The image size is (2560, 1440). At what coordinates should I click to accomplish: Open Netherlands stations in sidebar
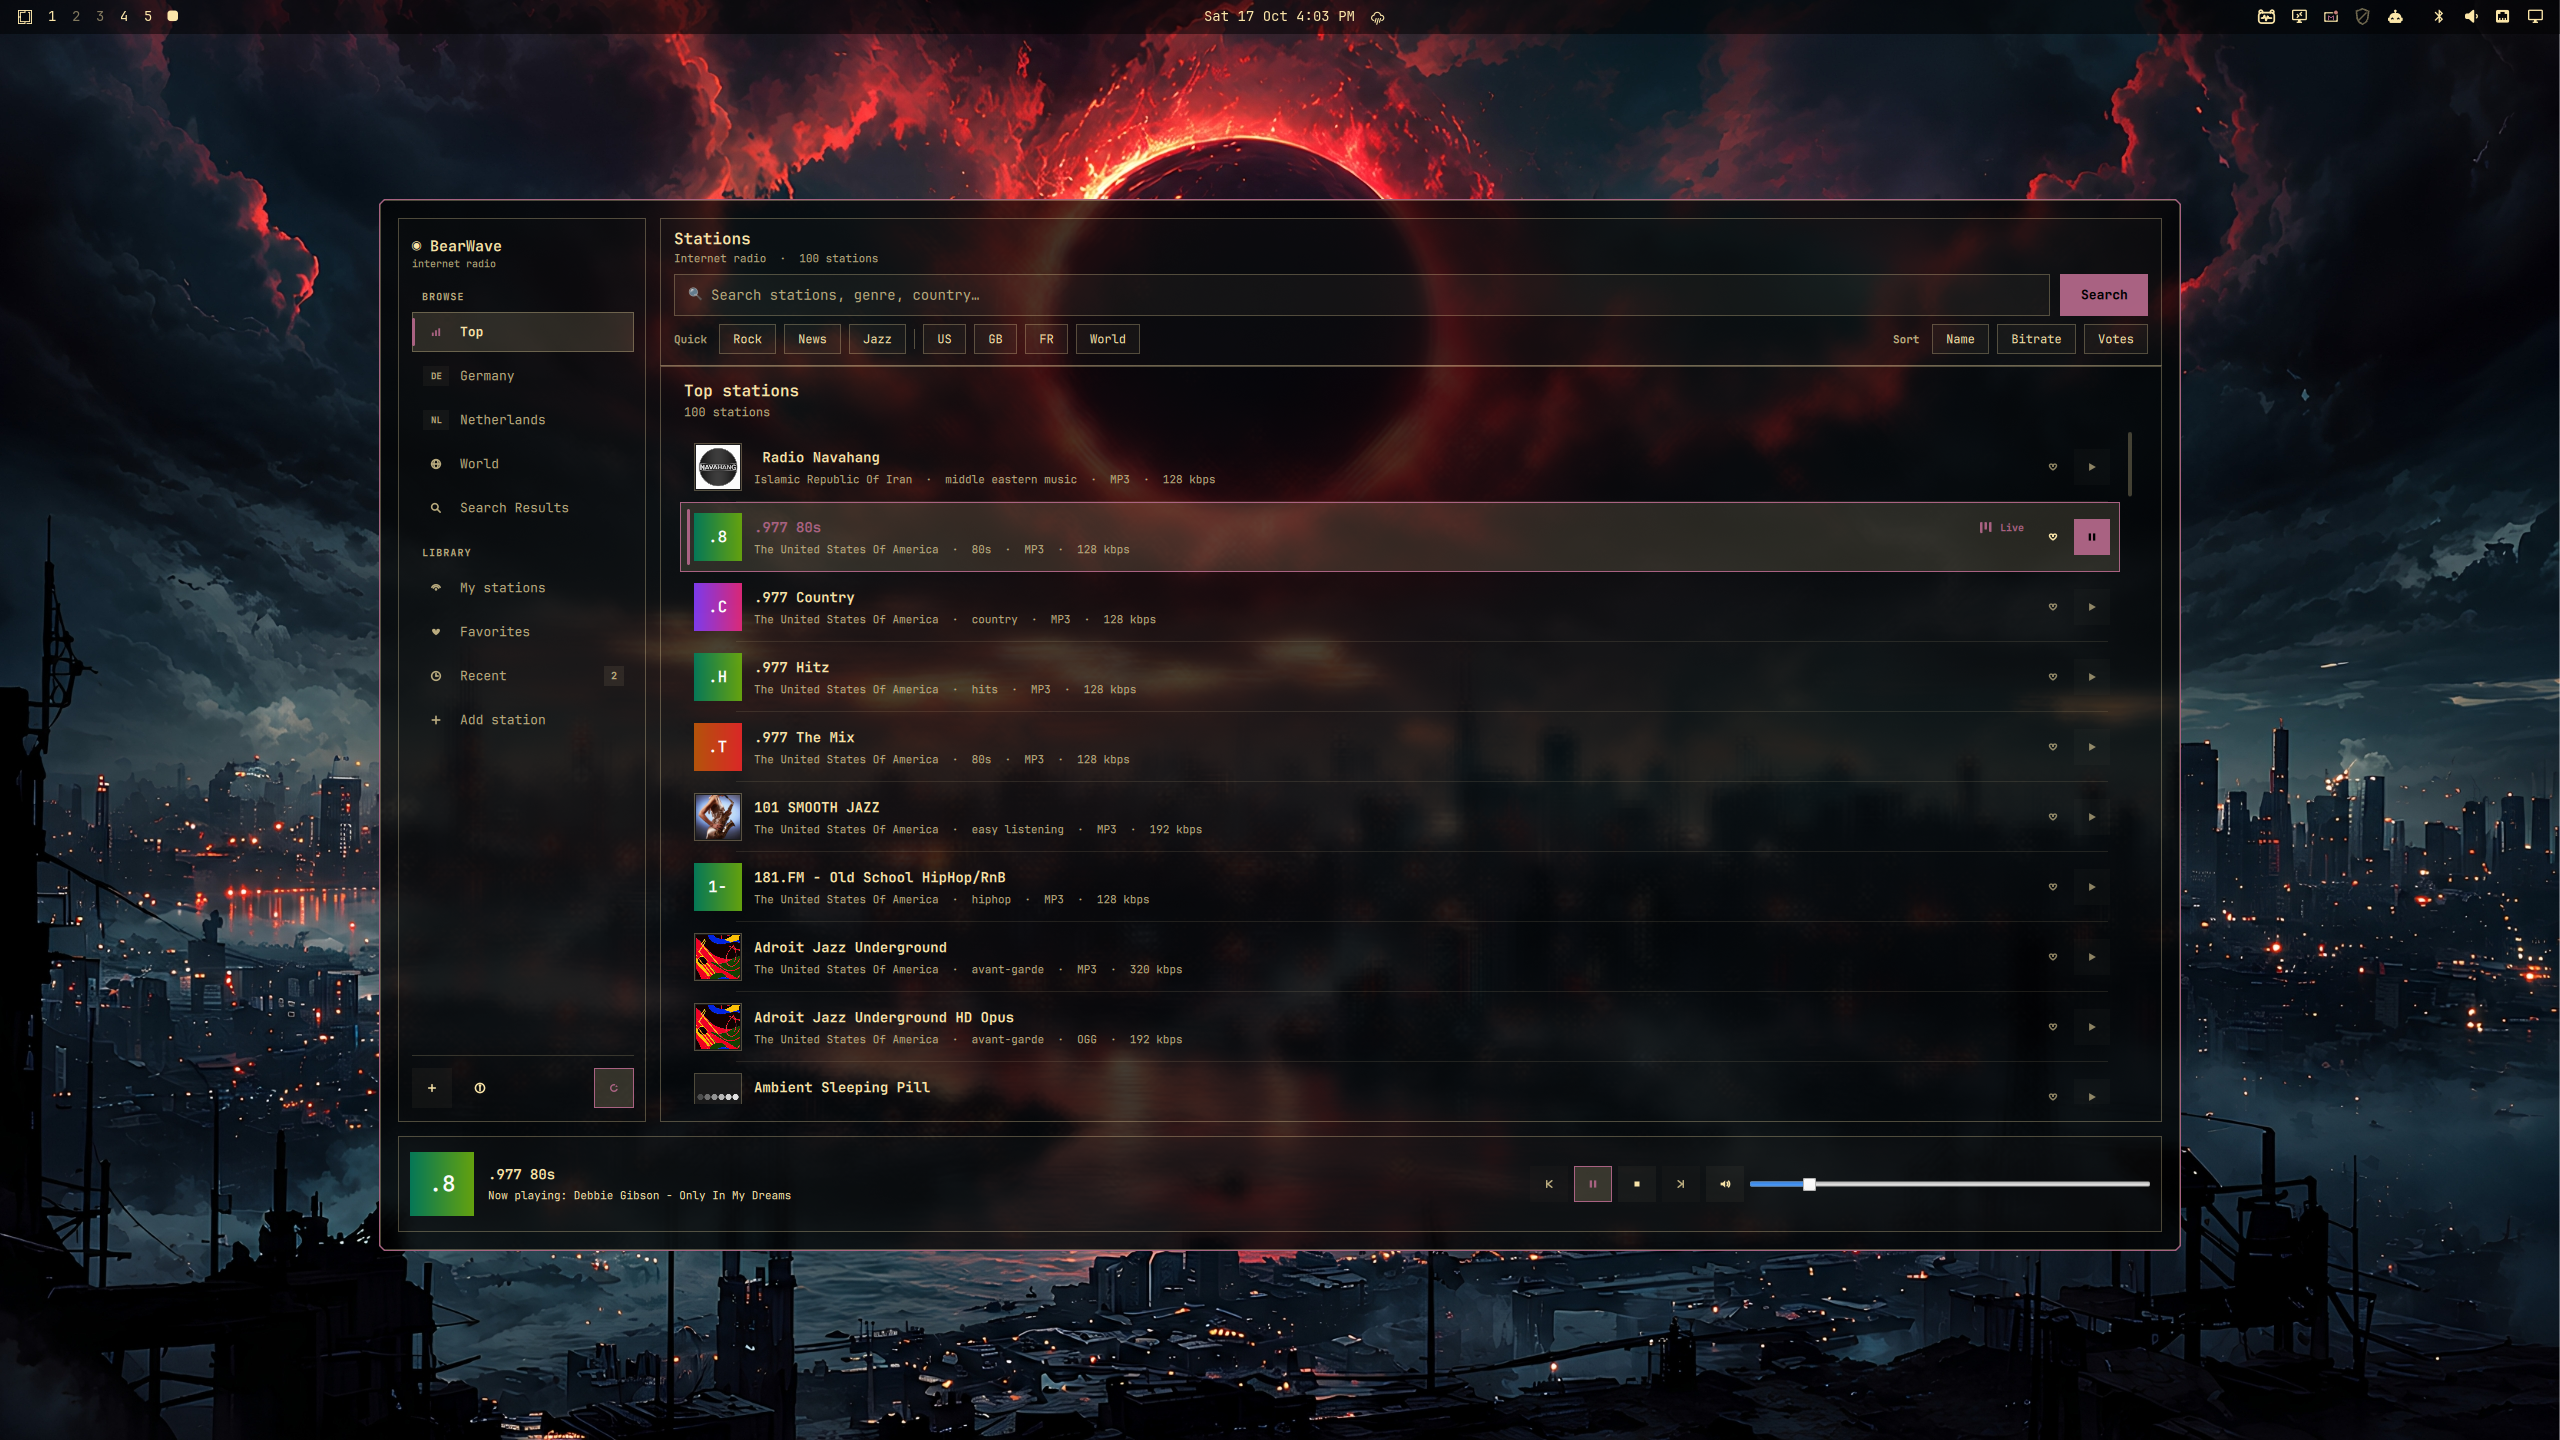(523, 420)
